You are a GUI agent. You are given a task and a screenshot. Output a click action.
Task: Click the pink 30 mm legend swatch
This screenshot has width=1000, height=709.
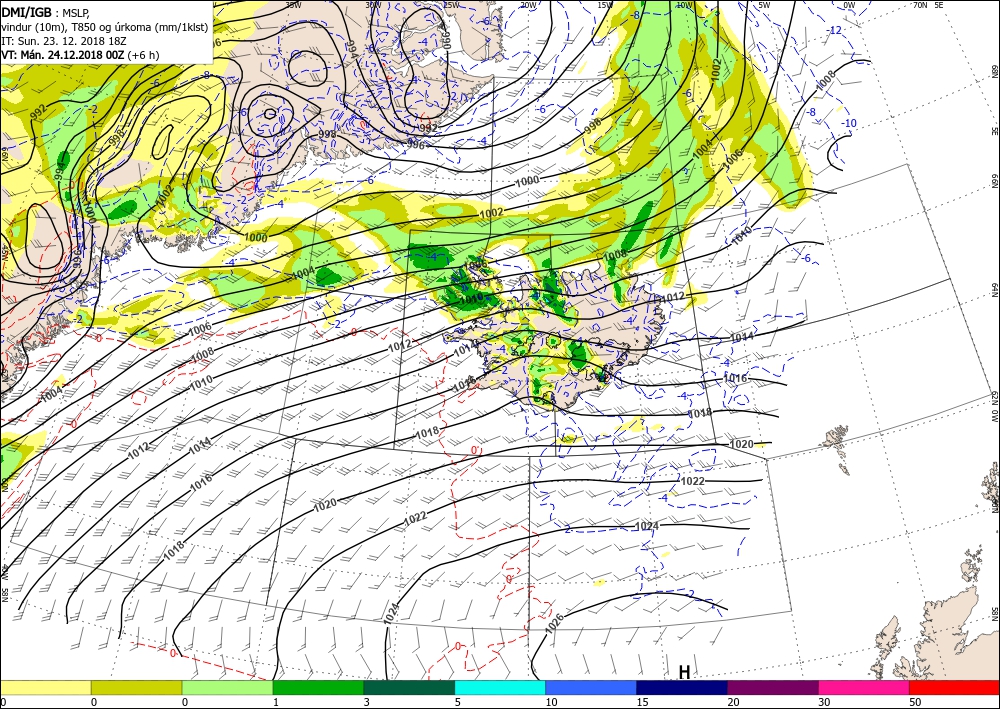pos(864,687)
